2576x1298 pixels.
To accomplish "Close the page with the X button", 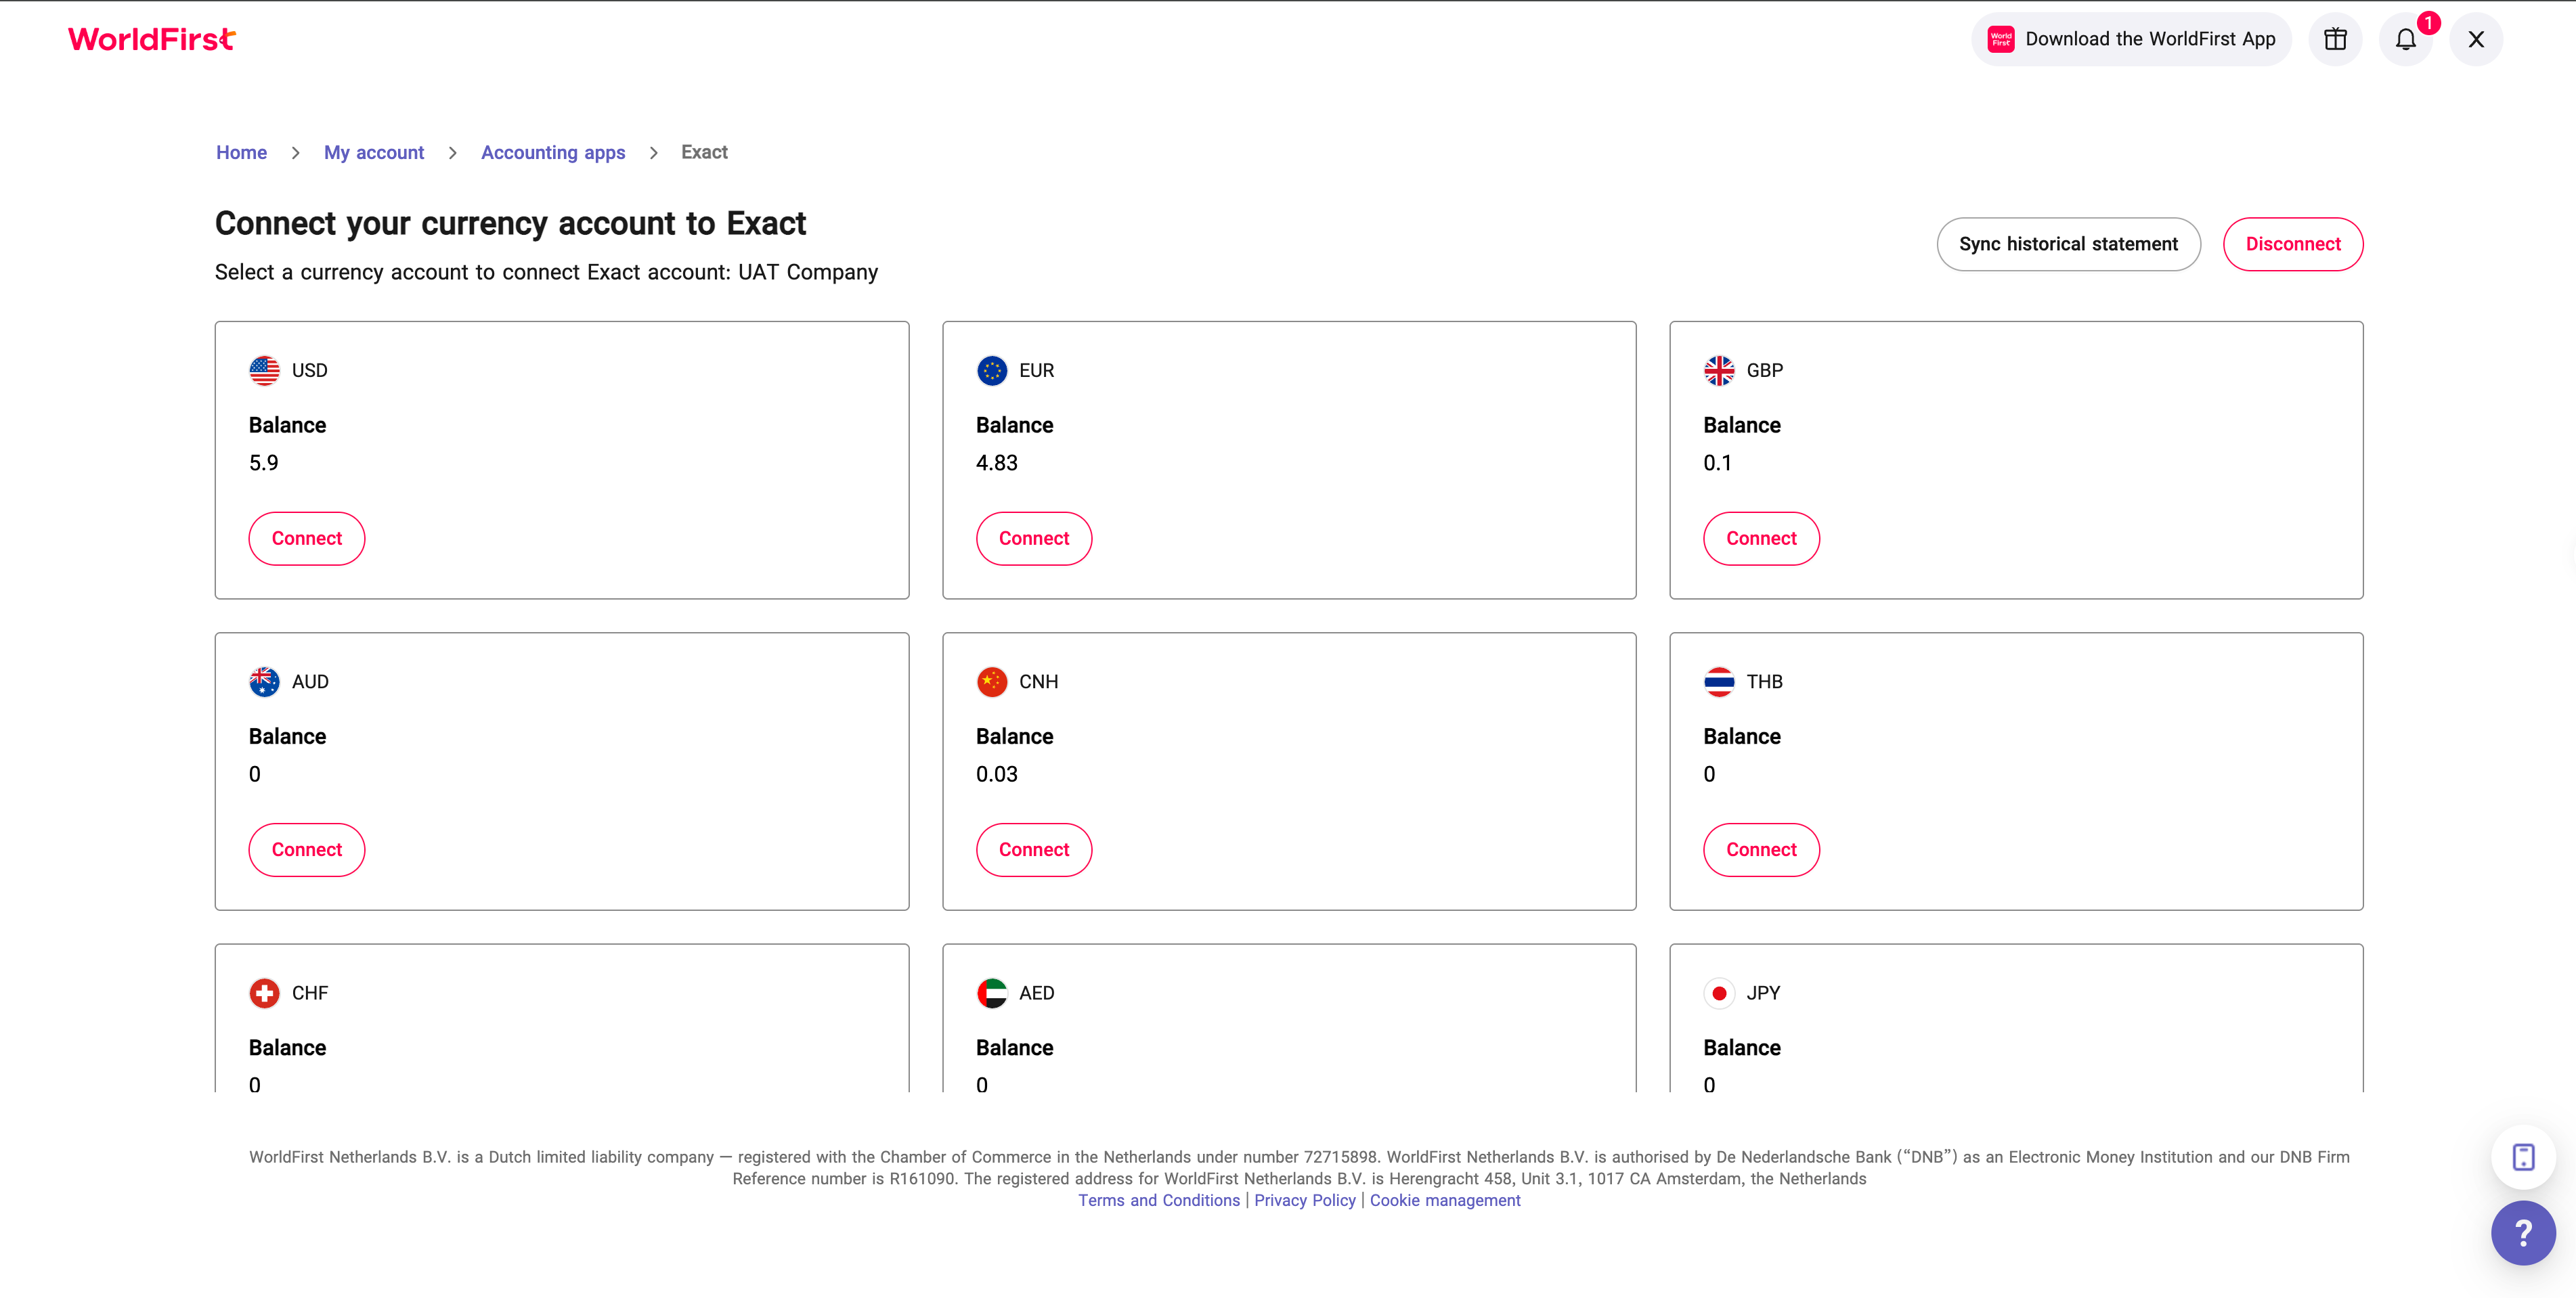I will point(2476,39).
